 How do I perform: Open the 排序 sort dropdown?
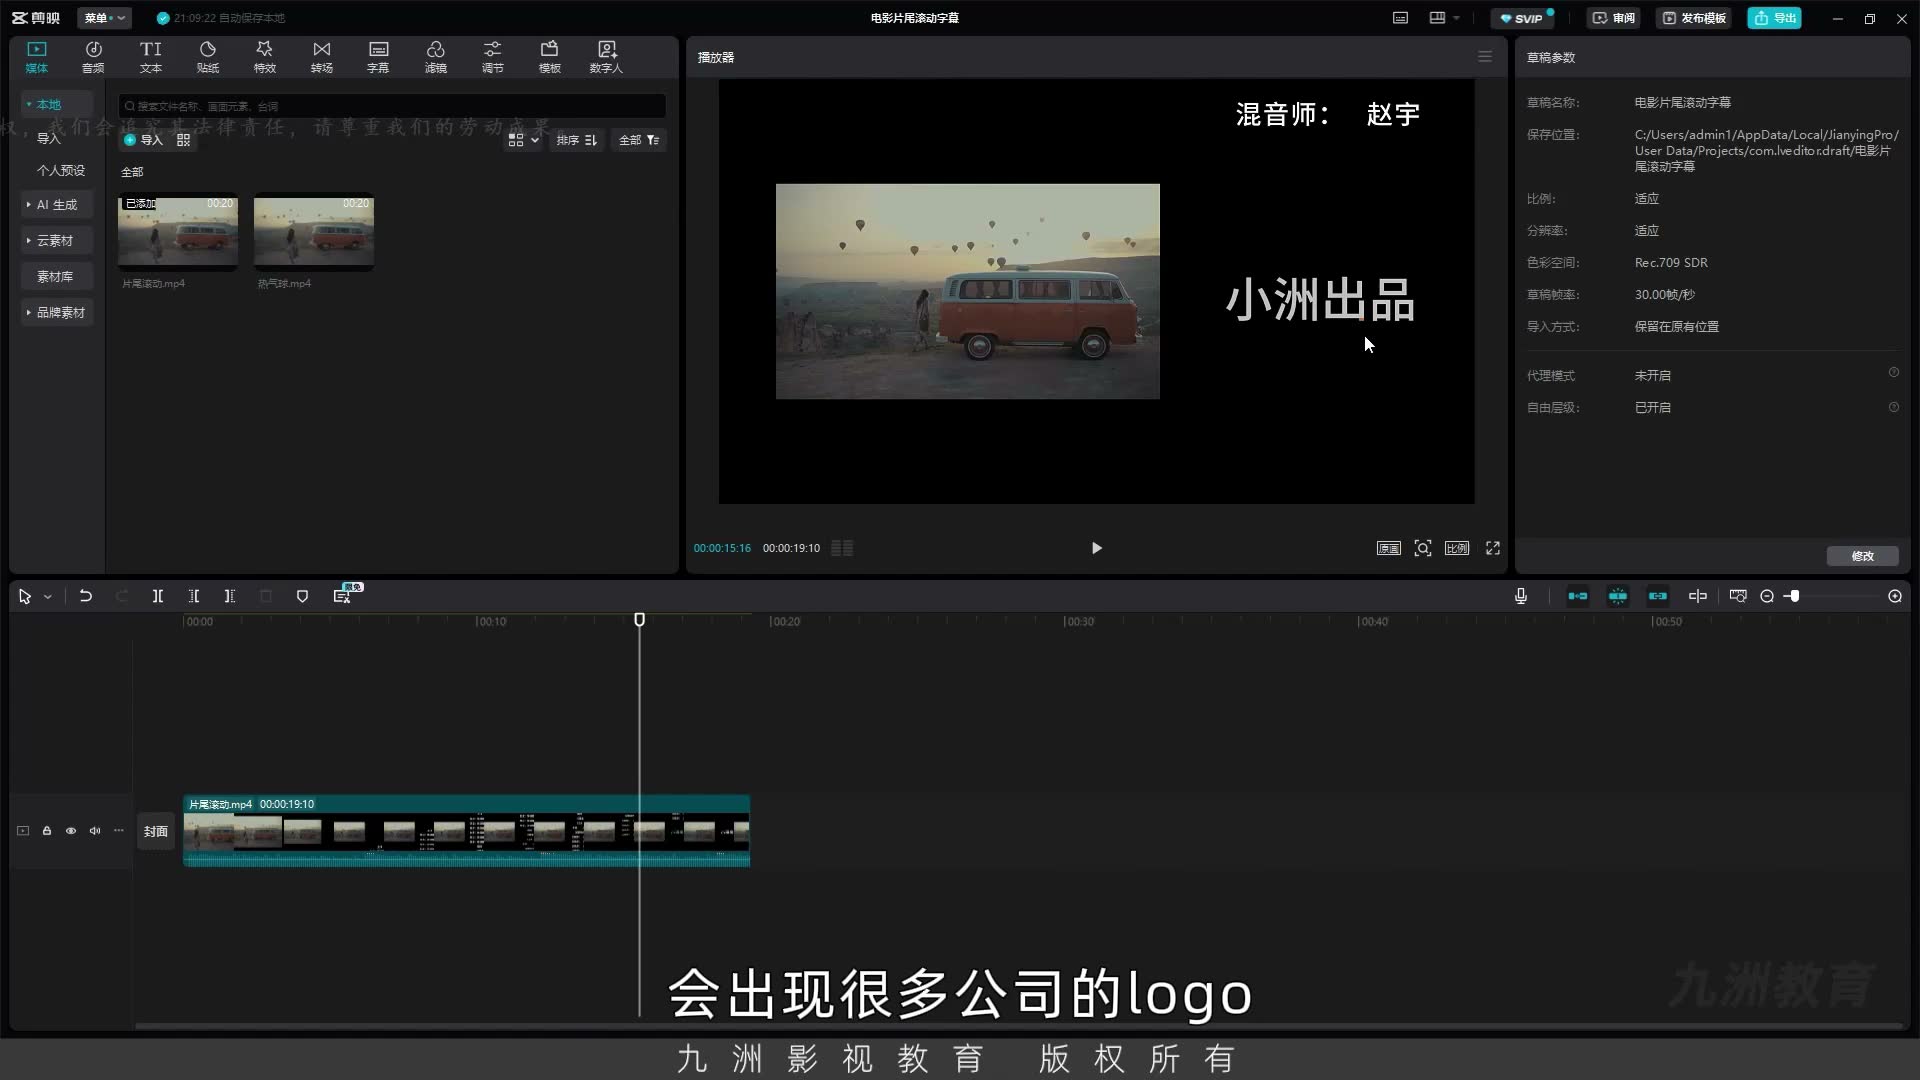(577, 140)
